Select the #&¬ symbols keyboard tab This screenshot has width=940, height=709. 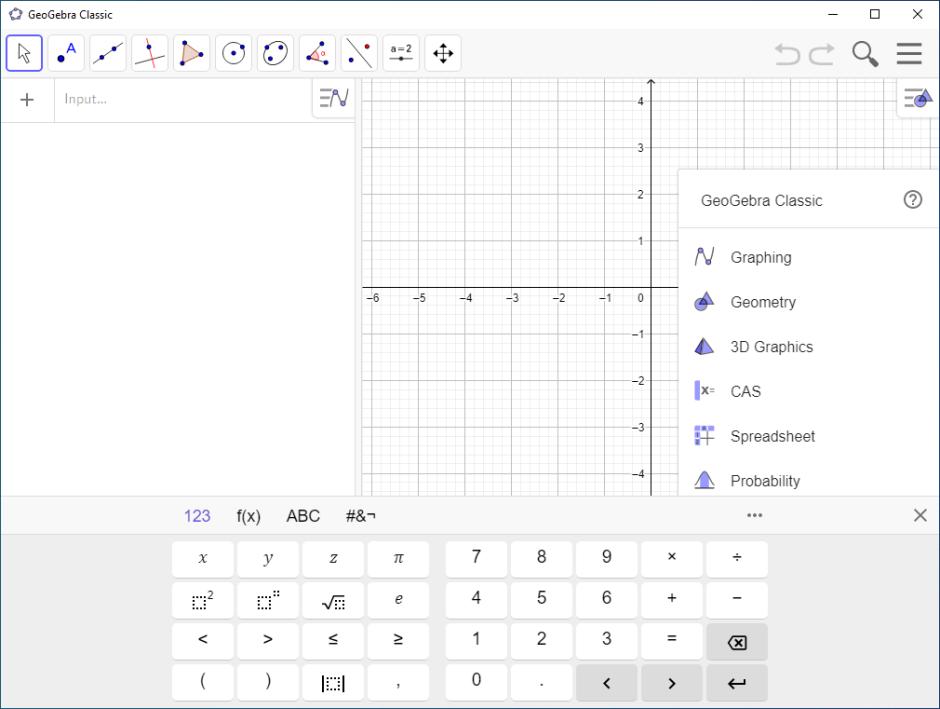click(x=361, y=516)
